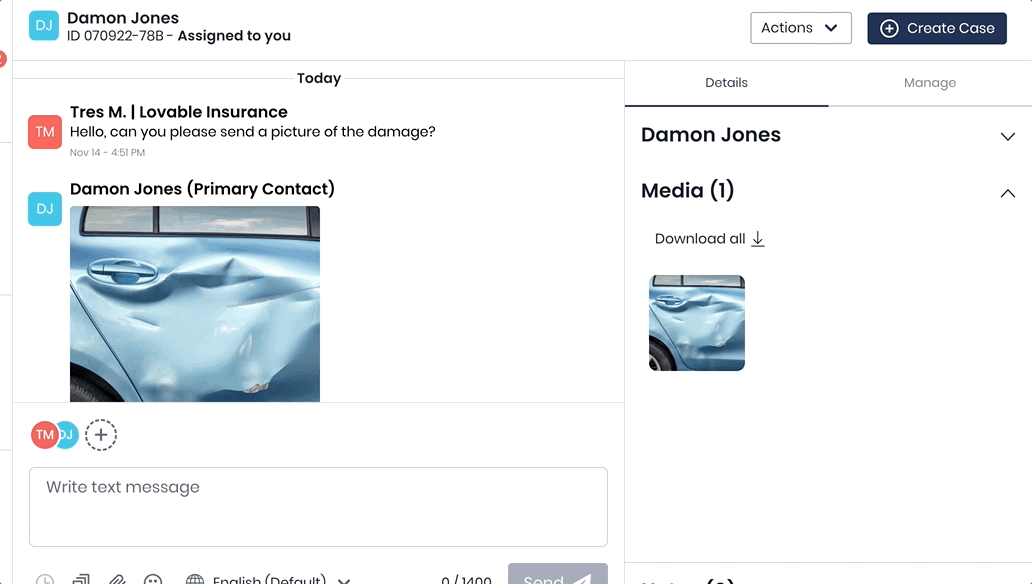This screenshot has width=1032, height=584.
Task: Click the schedule message clock icon
Action: [x=45, y=579]
